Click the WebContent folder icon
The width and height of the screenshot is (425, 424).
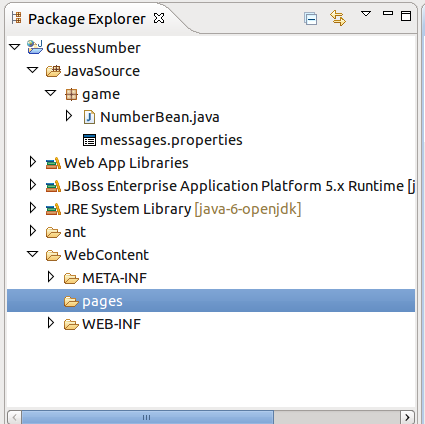[x=53, y=255]
